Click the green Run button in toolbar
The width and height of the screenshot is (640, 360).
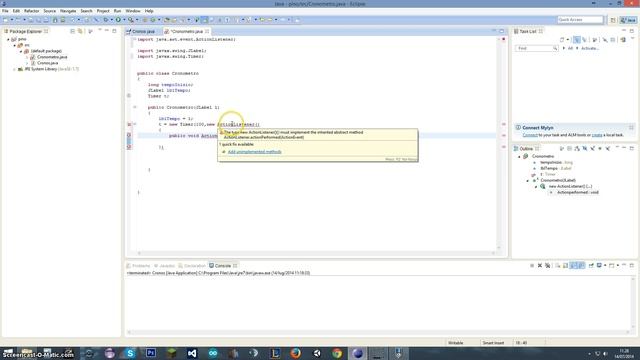[118, 20]
